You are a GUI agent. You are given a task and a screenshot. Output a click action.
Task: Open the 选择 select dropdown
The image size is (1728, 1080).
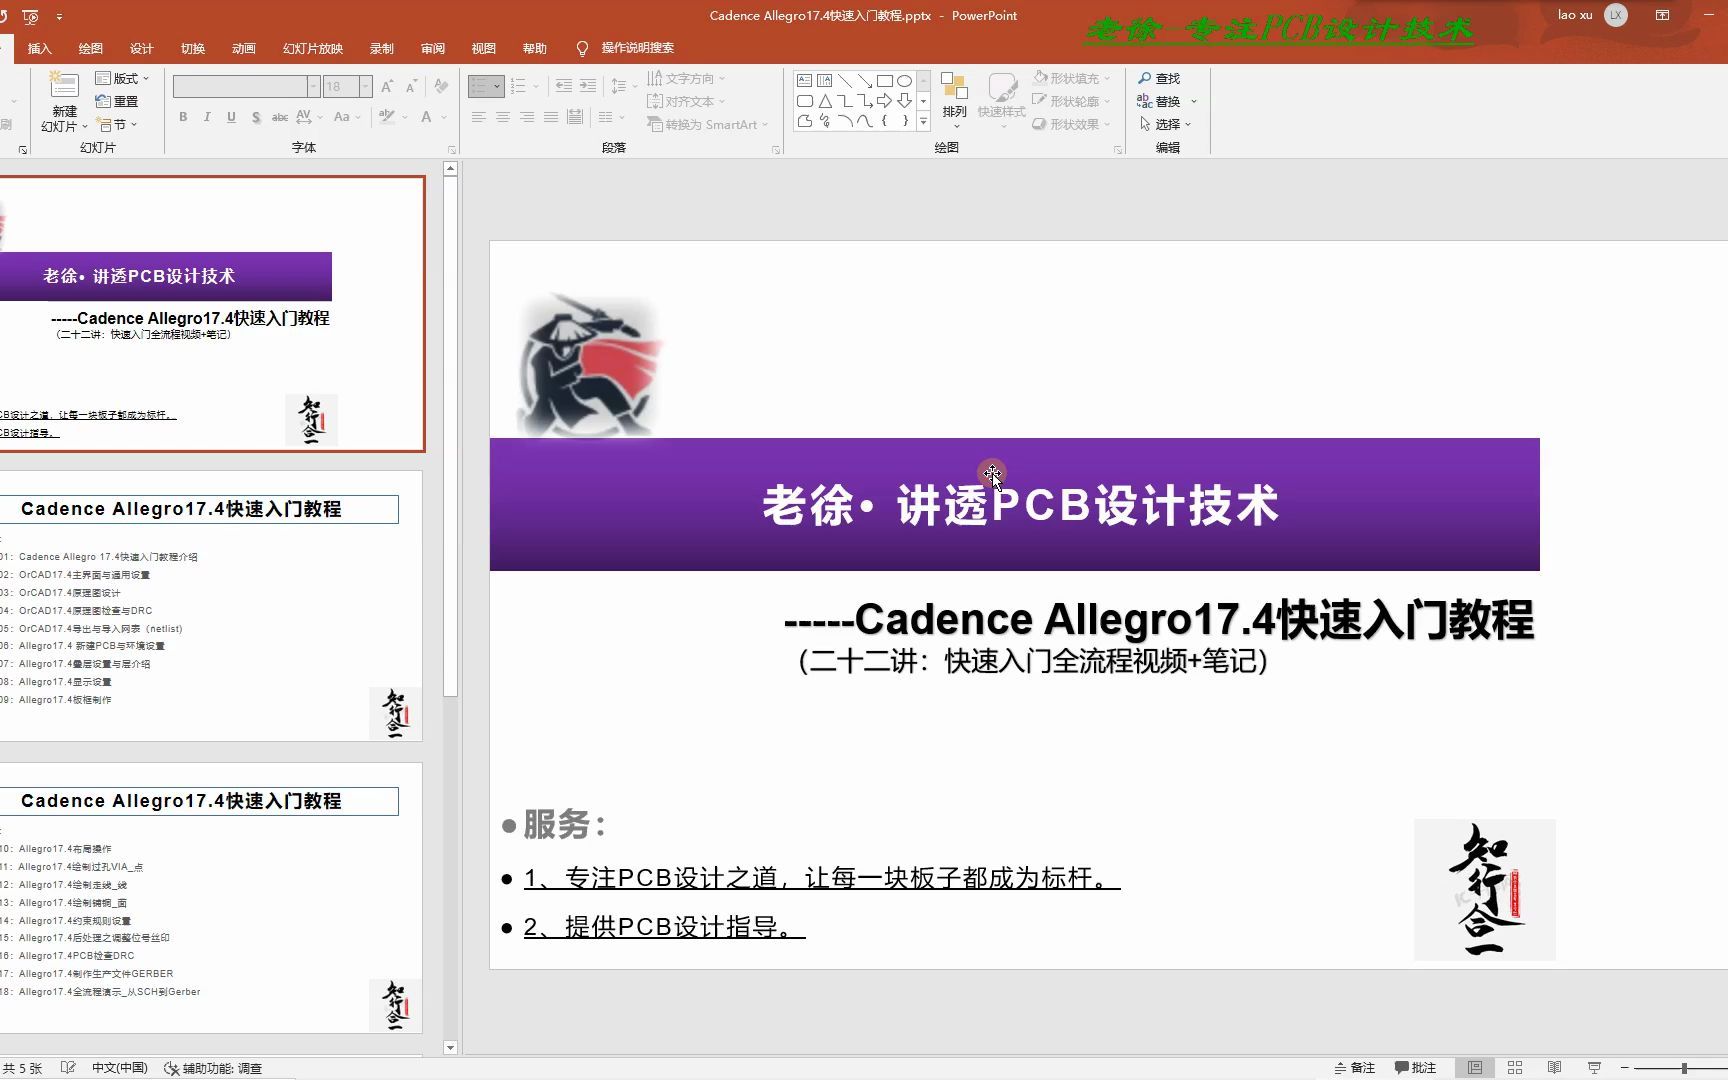tap(1165, 124)
